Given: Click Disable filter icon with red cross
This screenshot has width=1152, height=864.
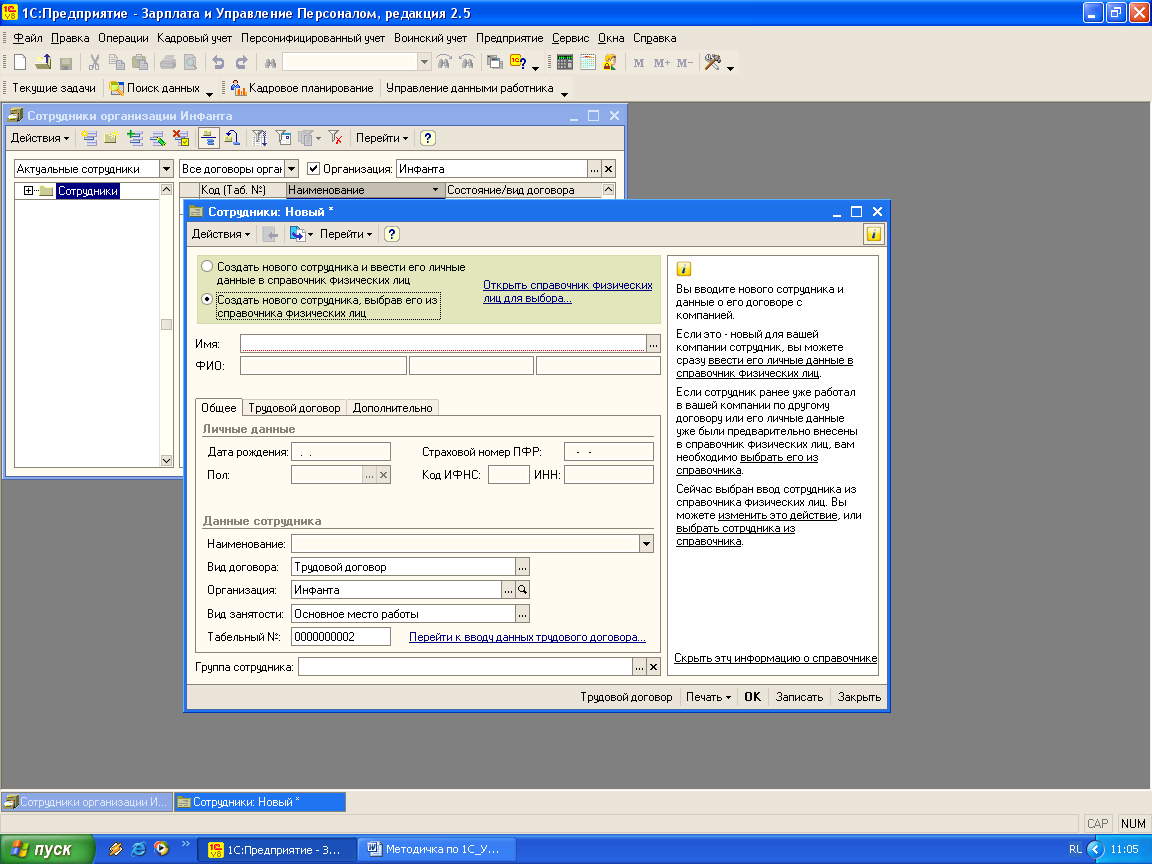Looking at the screenshot, I should pyautogui.click(x=335, y=137).
